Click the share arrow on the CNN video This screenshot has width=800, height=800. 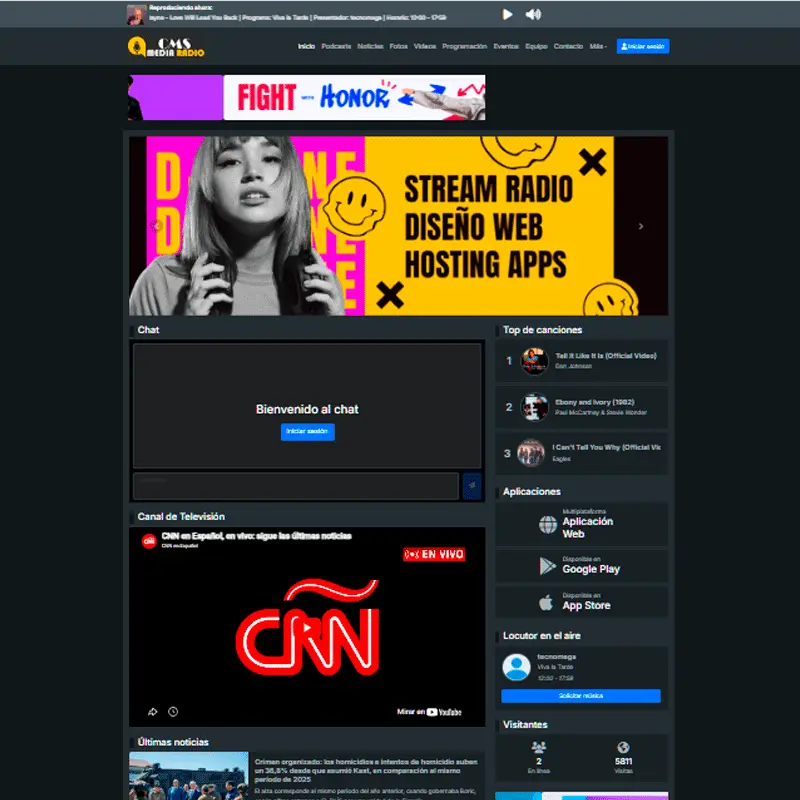pos(152,712)
